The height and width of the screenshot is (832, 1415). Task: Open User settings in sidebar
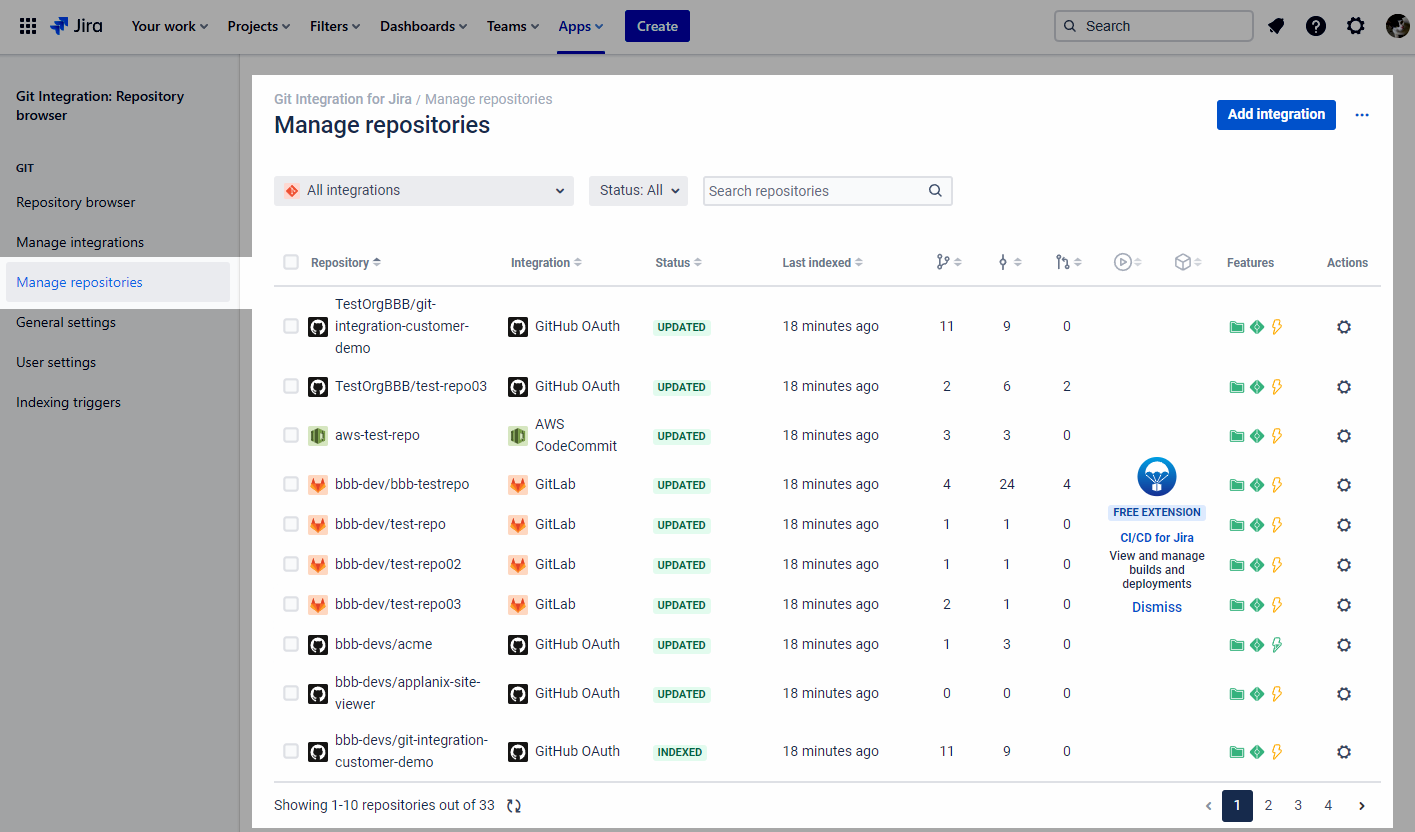(x=56, y=362)
